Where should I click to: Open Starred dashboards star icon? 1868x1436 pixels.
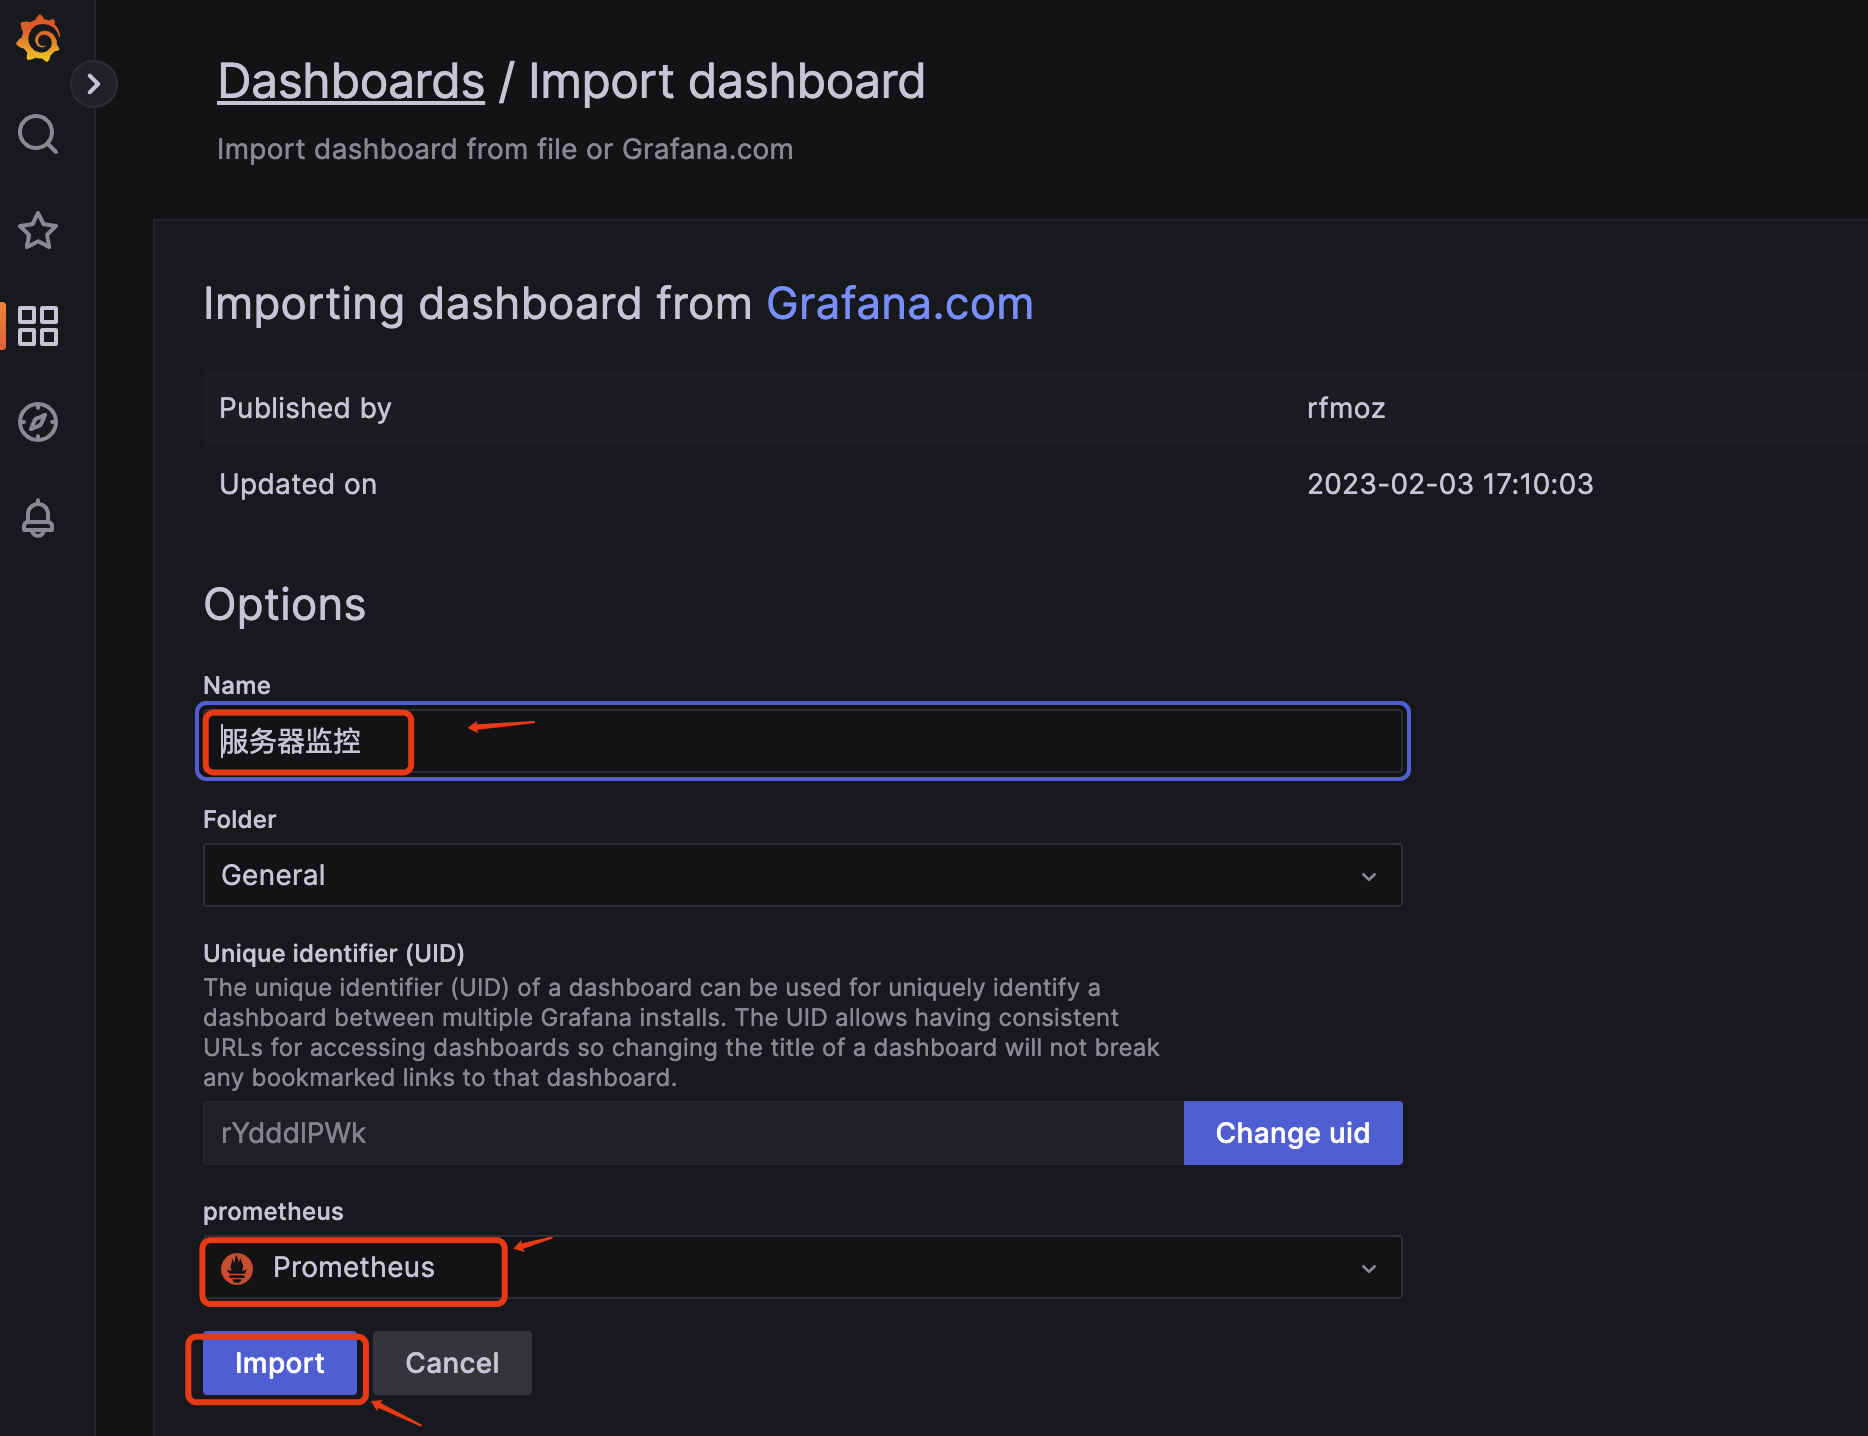[x=38, y=230]
